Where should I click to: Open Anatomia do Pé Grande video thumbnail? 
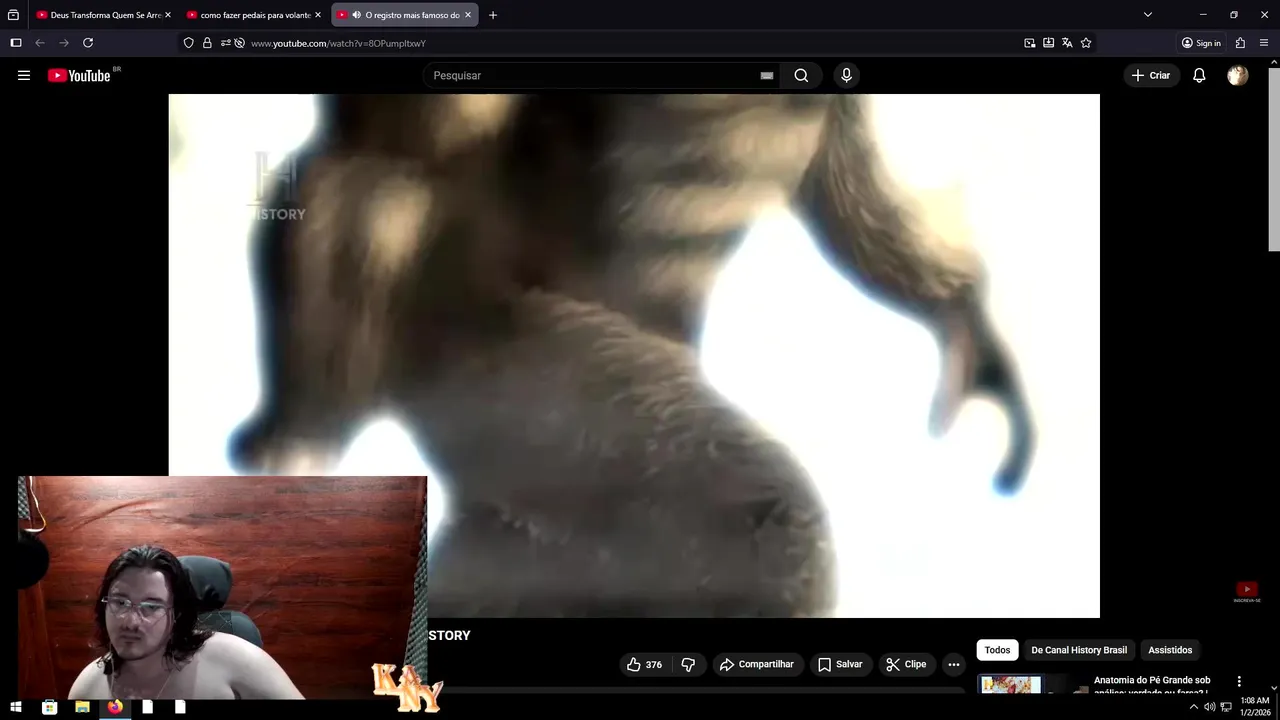tap(1033, 685)
